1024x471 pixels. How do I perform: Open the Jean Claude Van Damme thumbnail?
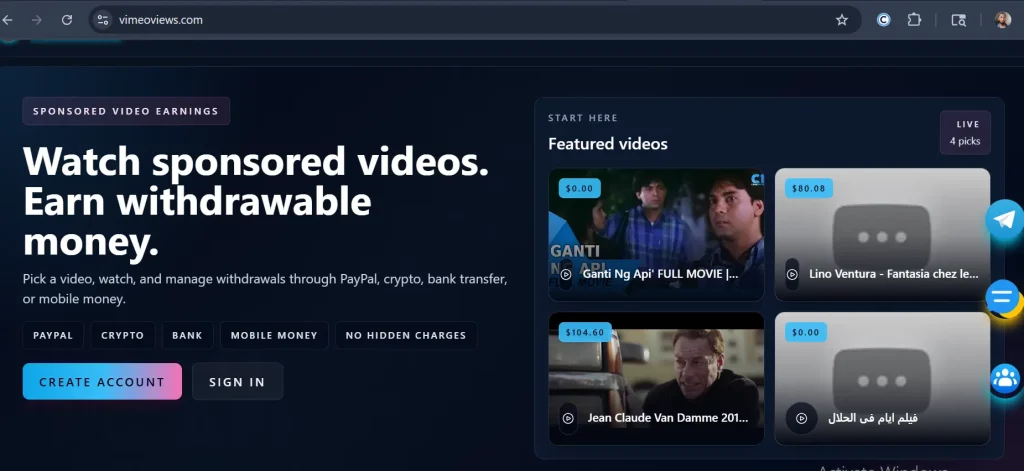(656, 378)
